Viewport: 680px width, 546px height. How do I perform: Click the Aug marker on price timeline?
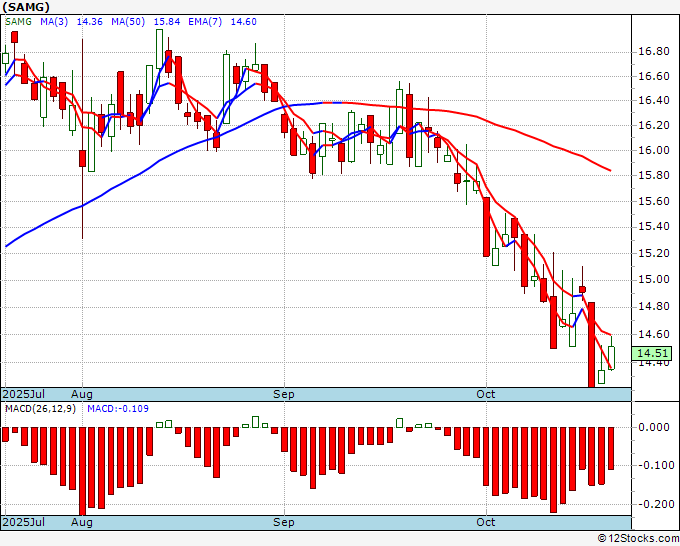[x=82, y=394]
